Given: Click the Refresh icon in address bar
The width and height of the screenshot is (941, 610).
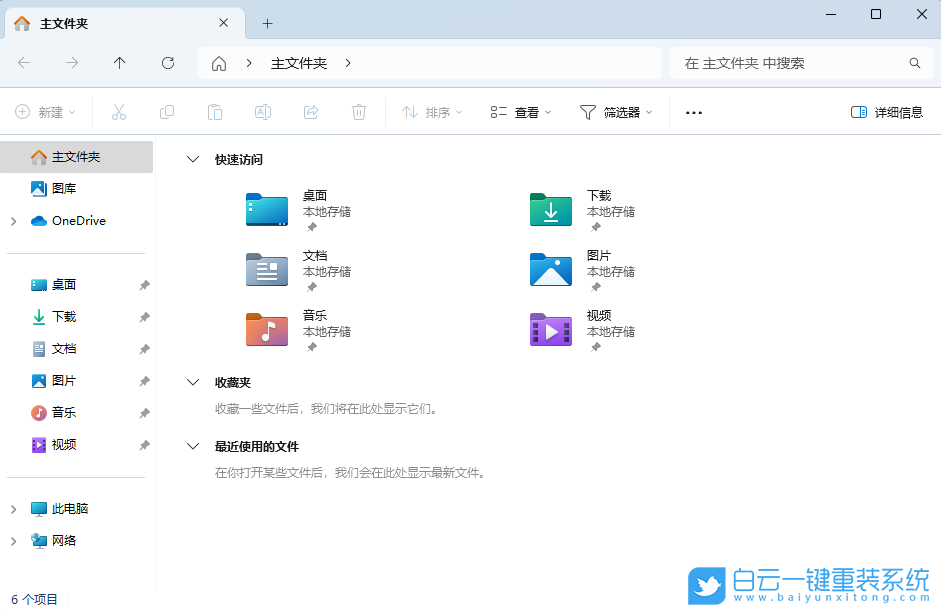Looking at the screenshot, I should click(x=167, y=62).
